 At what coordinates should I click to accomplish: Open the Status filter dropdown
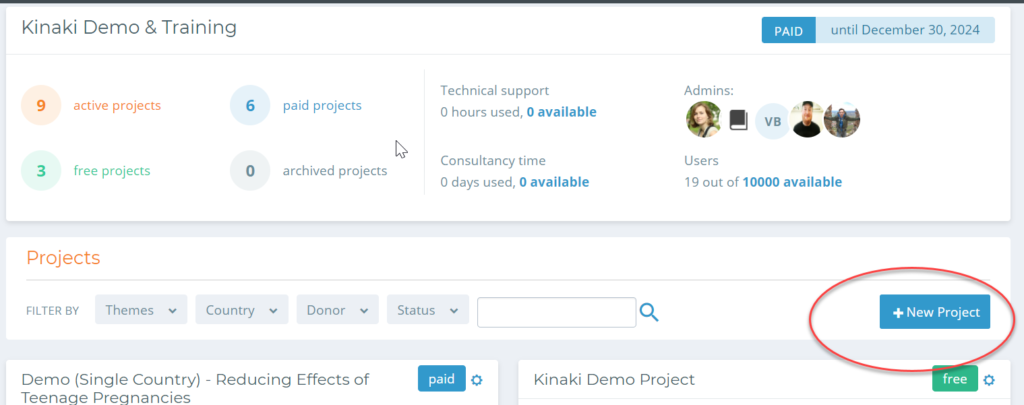pyautogui.click(x=428, y=310)
